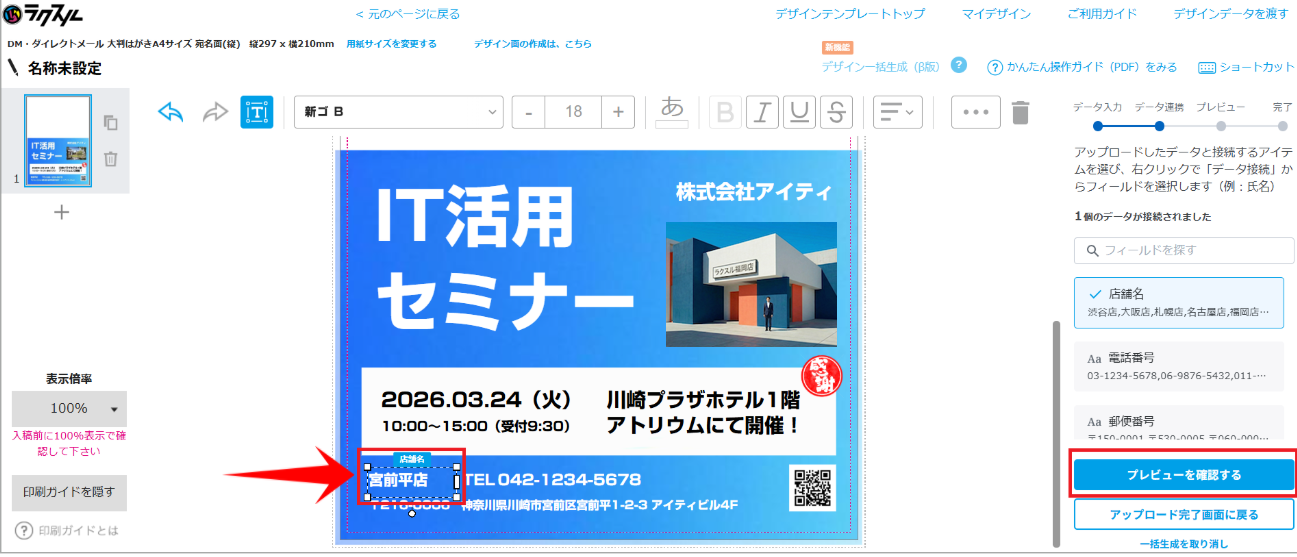Open マイデザイン in top navigation

[995, 14]
